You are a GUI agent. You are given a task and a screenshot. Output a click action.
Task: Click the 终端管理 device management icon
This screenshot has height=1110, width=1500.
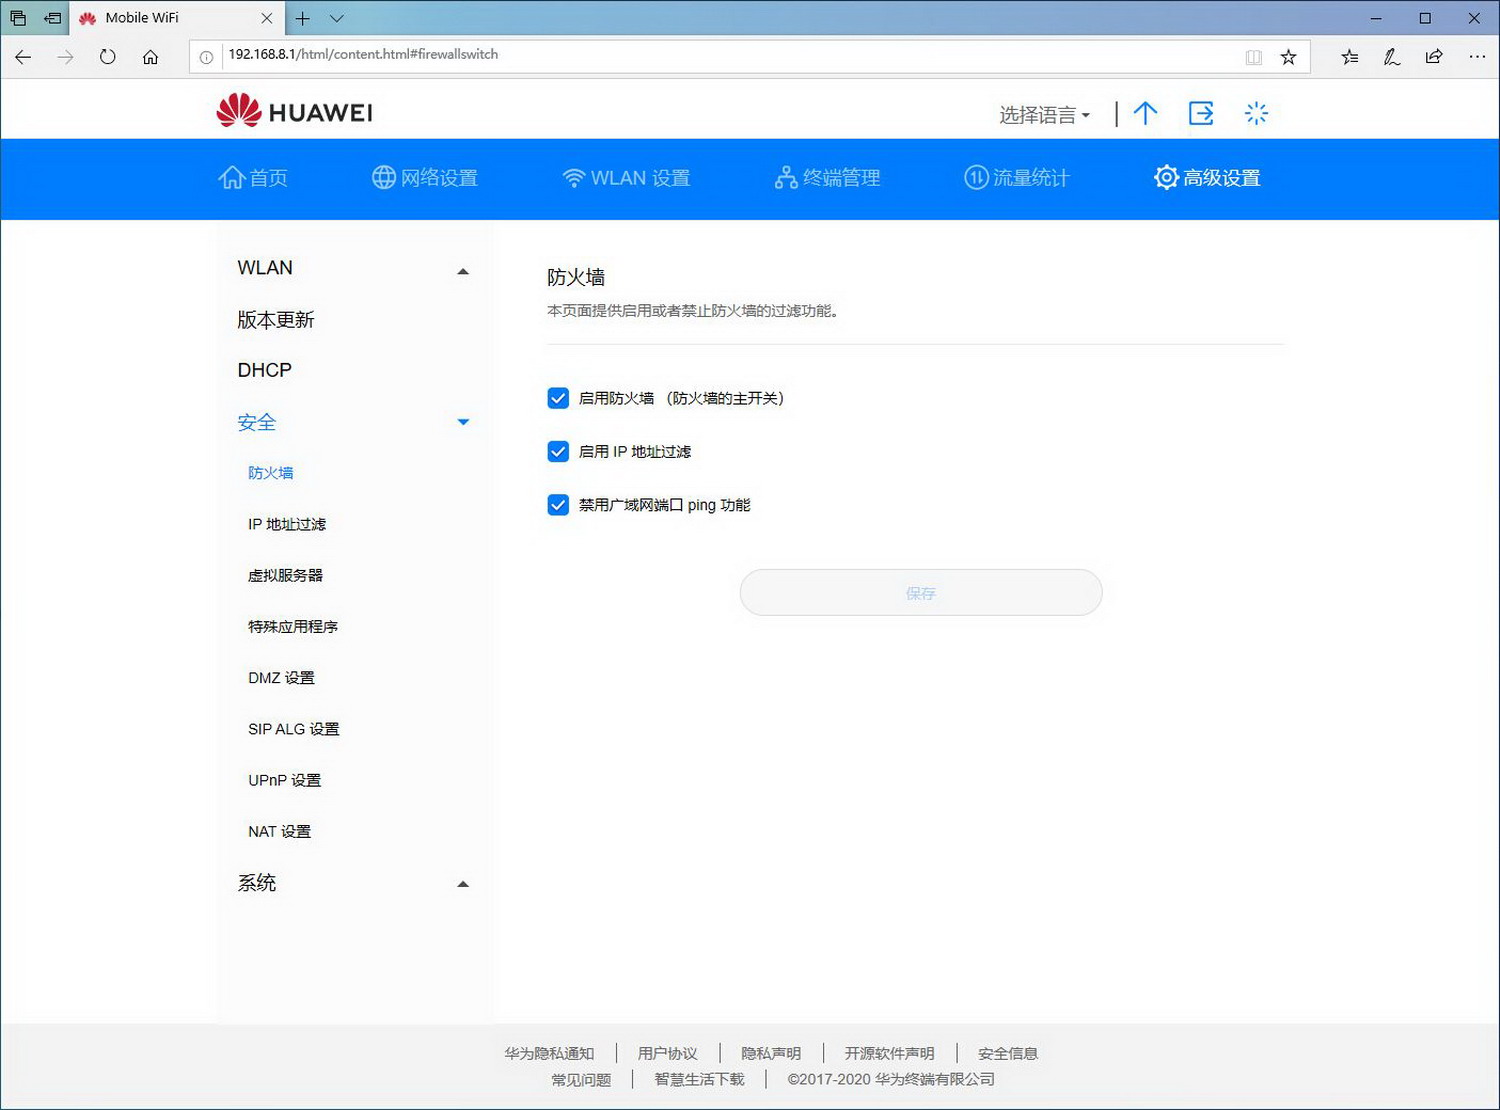(785, 177)
